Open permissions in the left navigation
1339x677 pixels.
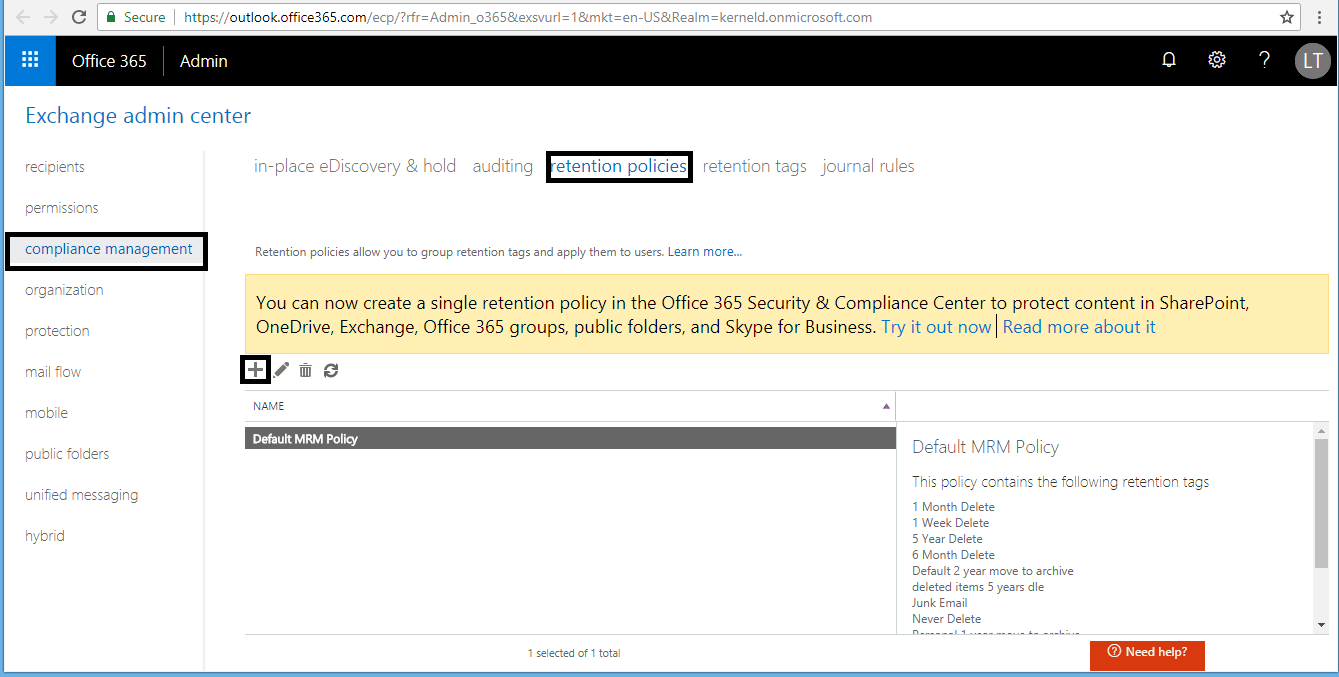click(x=62, y=208)
